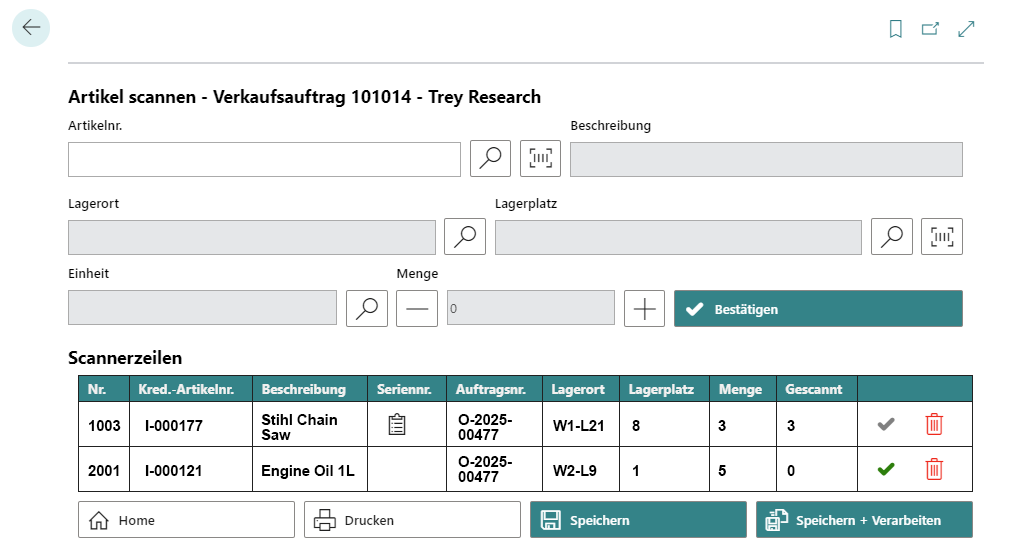Screen dimensions: 1014x544
Task: Look up Lagerplatz with magnifier
Action: point(892,237)
